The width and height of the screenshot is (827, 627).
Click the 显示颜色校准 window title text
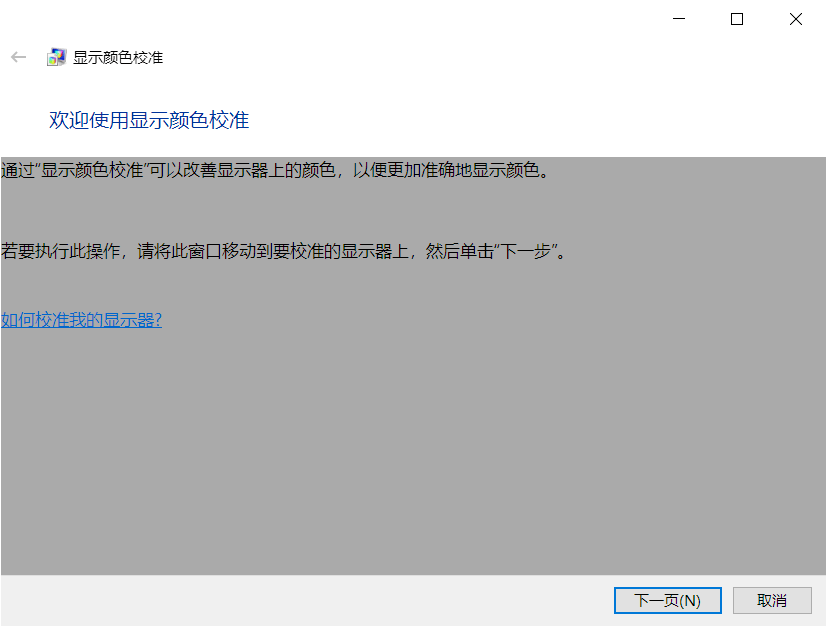coord(118,58)
